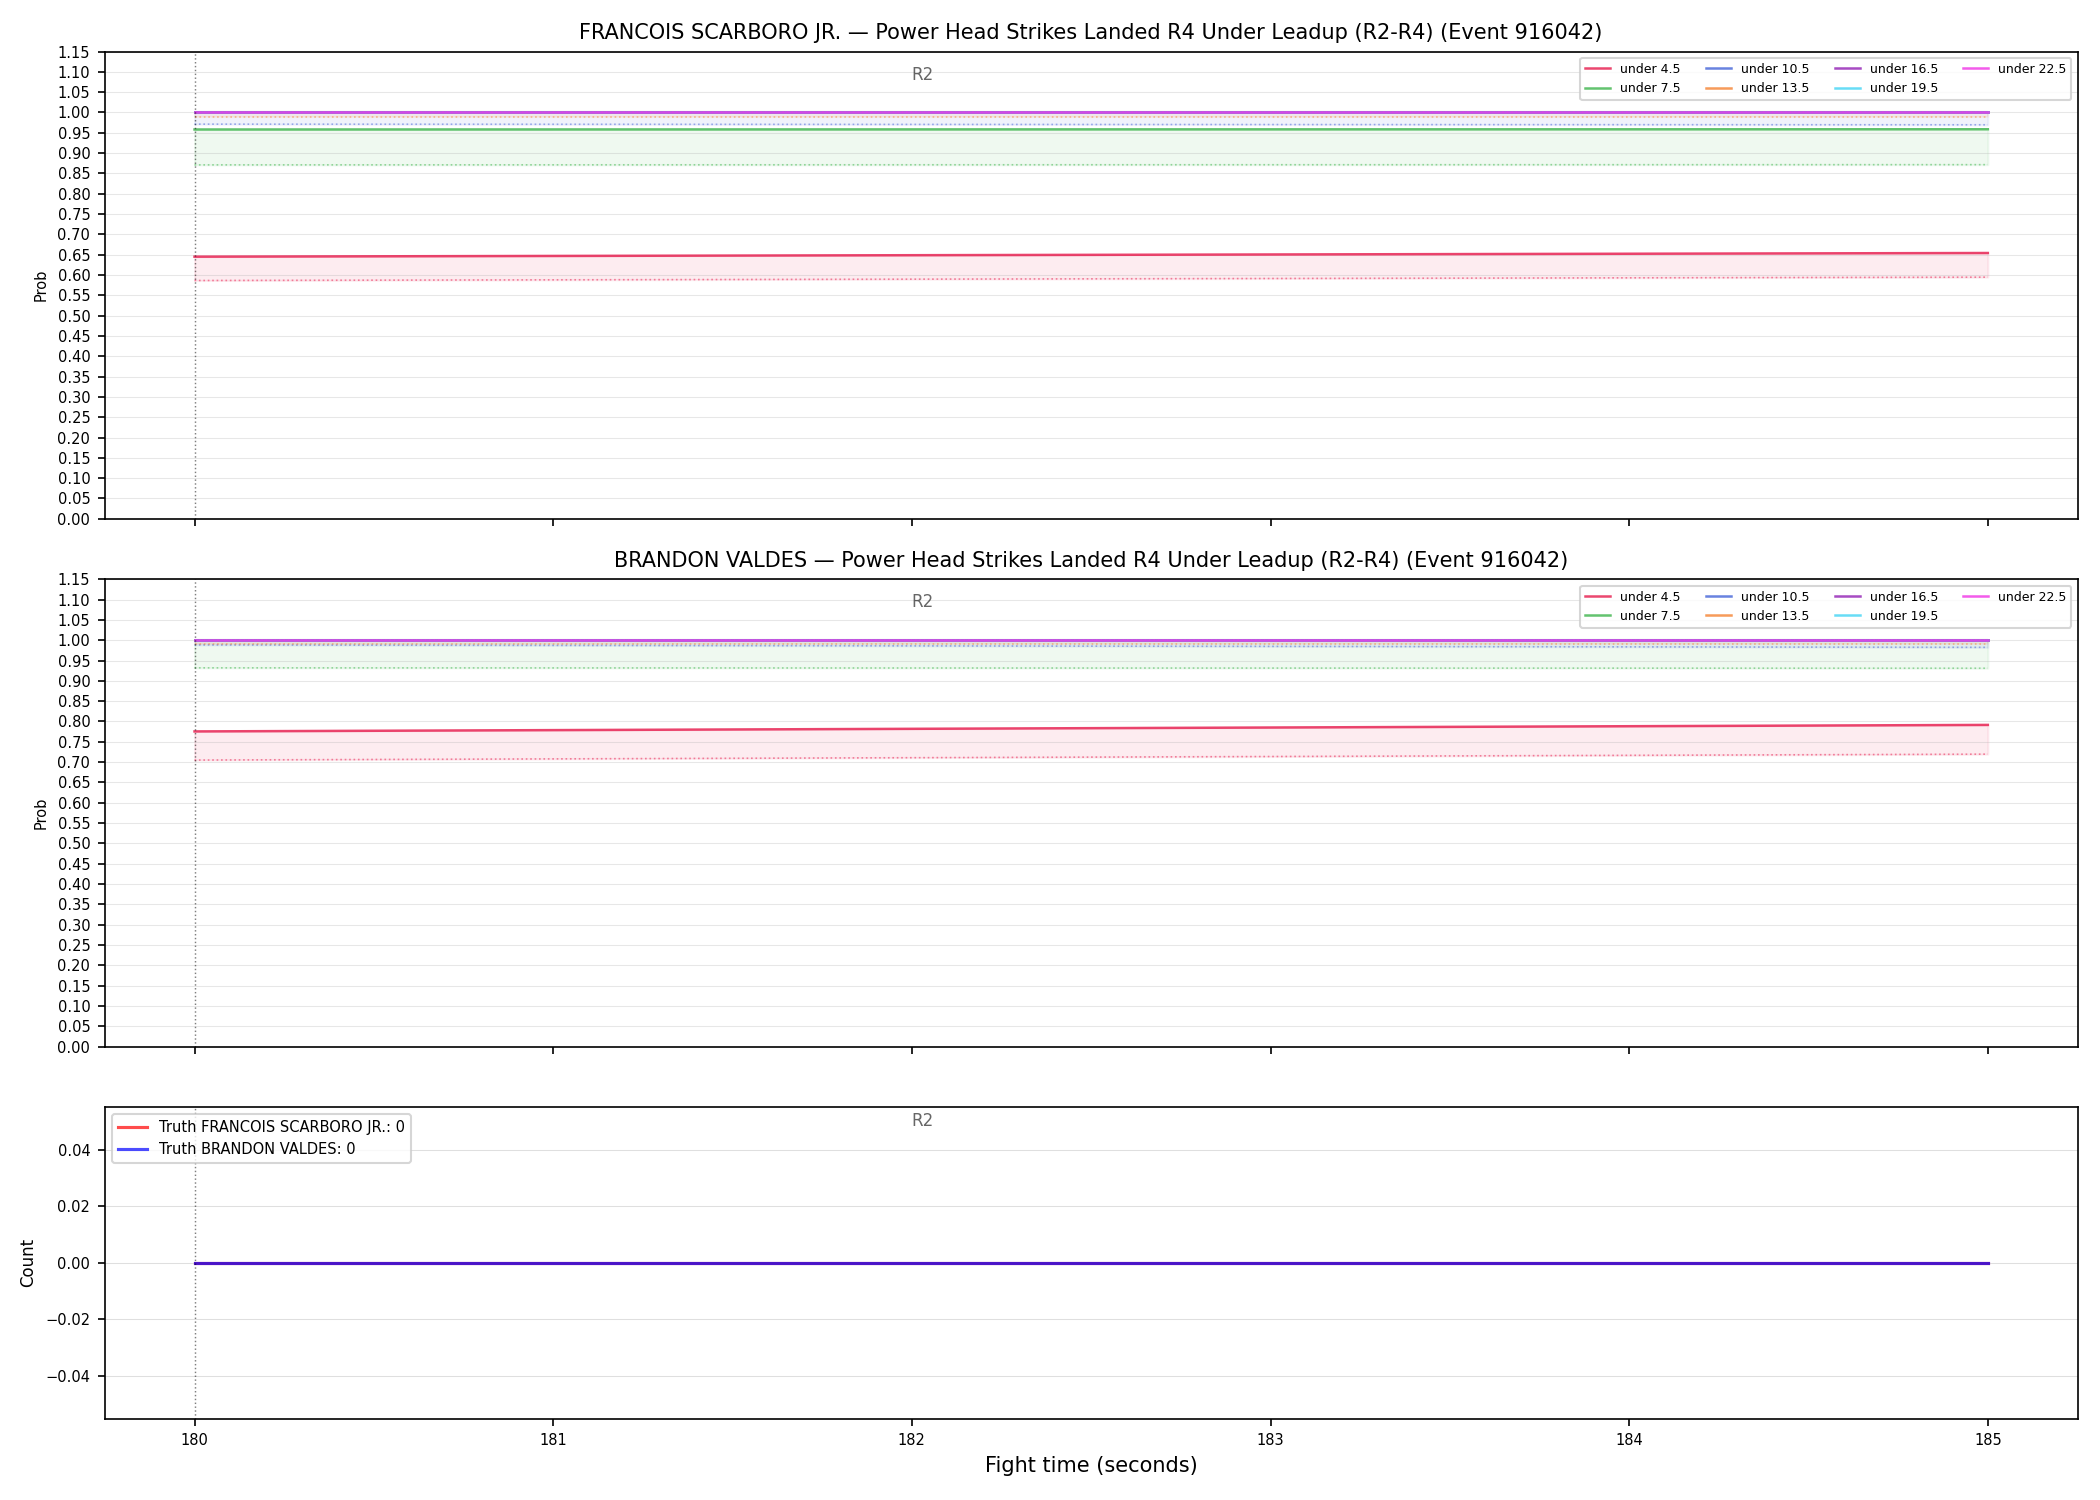The height and width of the screenshot is (1500, 2100).
Task: Click 'under 4.5' legend entry in top chart
Action: pos(1632,69)
